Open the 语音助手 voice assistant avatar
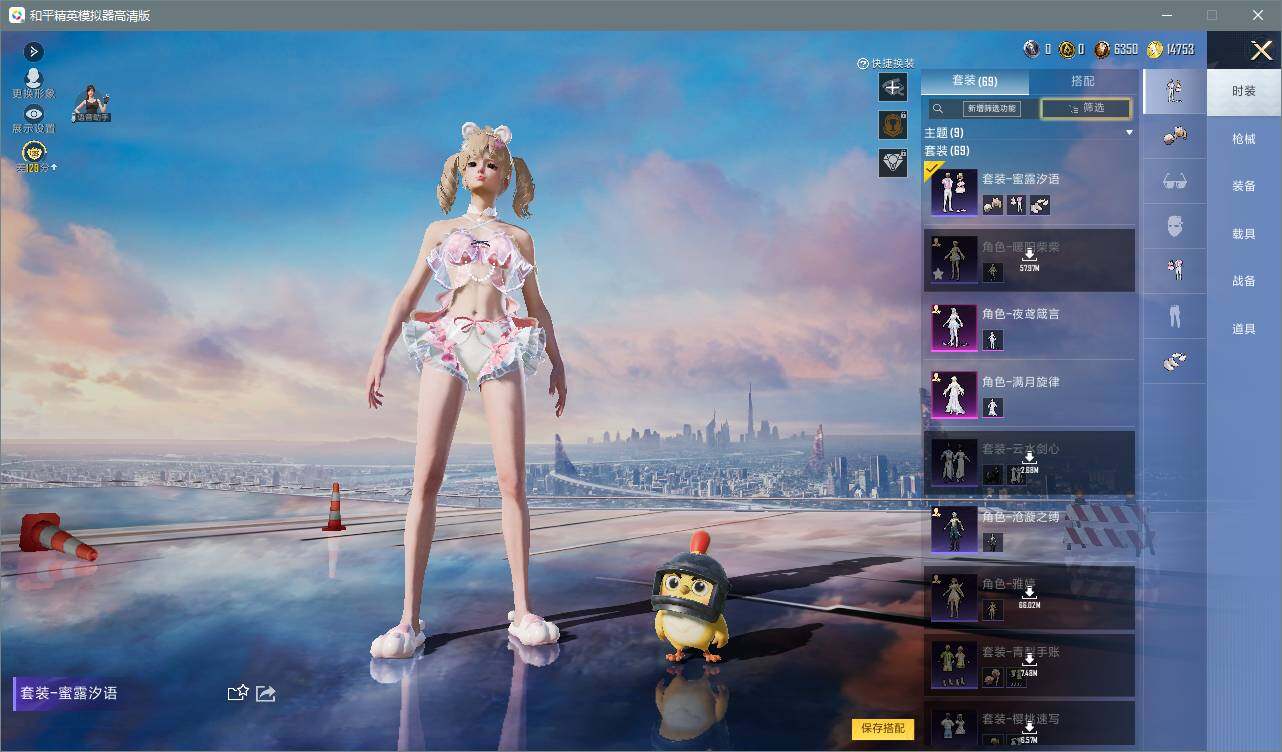Screen dimensions: 1282x752 [91, 104]
